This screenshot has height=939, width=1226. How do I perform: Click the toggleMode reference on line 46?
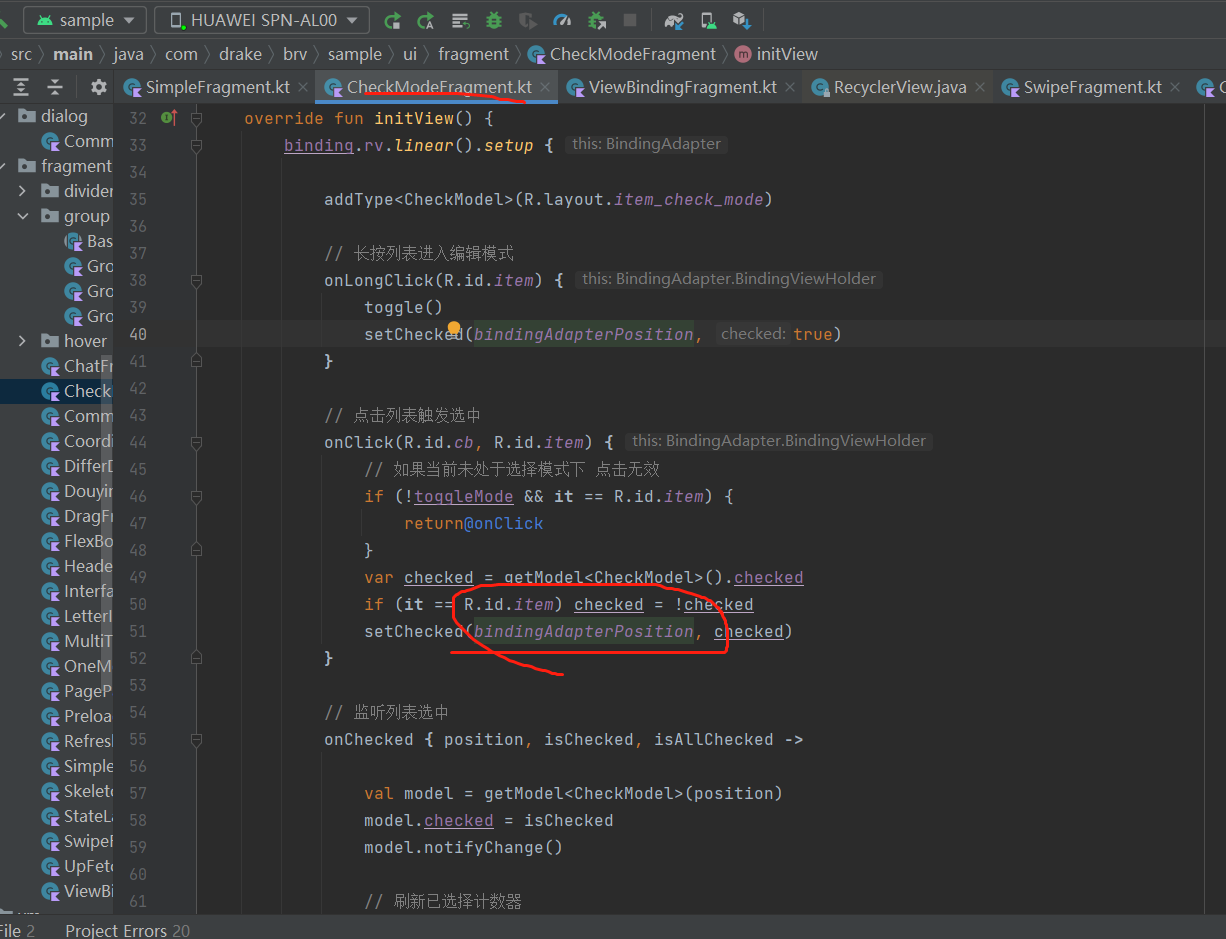point(464,496)
